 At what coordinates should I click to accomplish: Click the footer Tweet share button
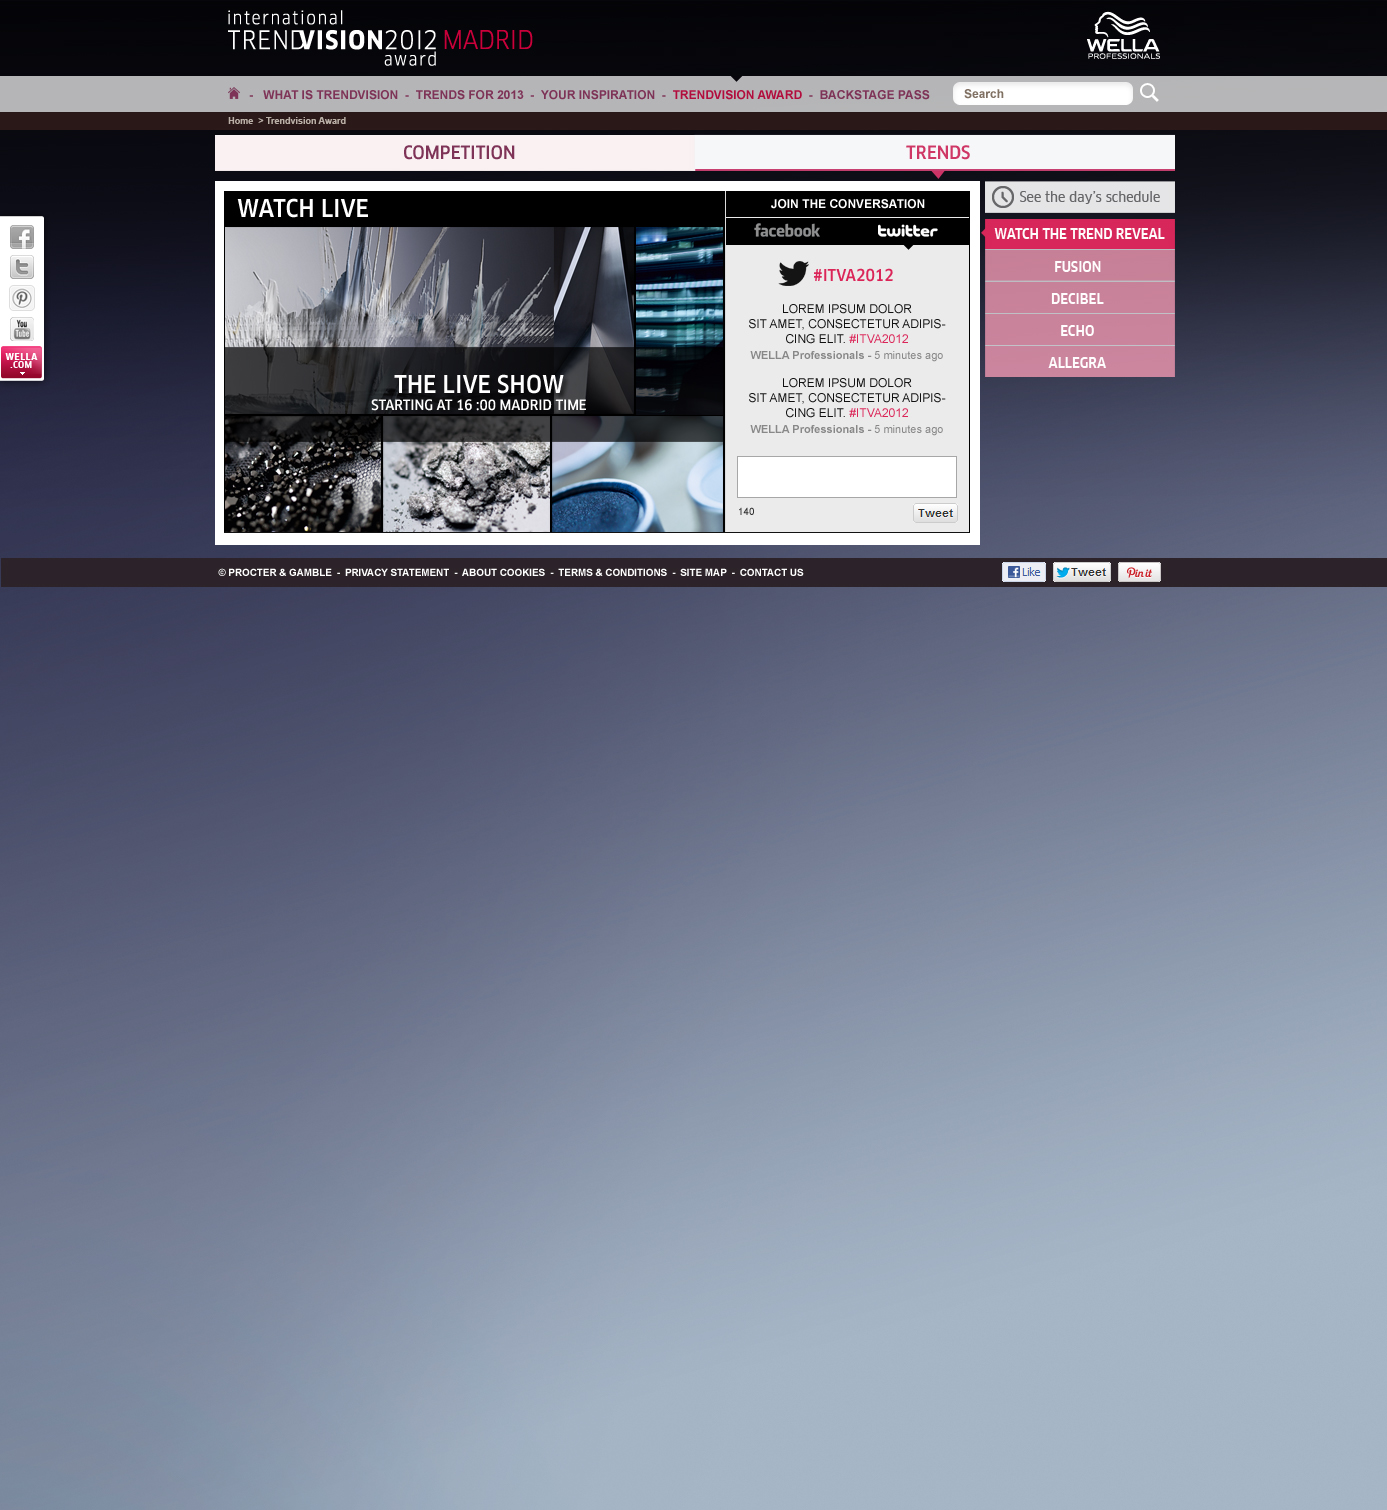pyautogui.click(x=1082, y=572)
